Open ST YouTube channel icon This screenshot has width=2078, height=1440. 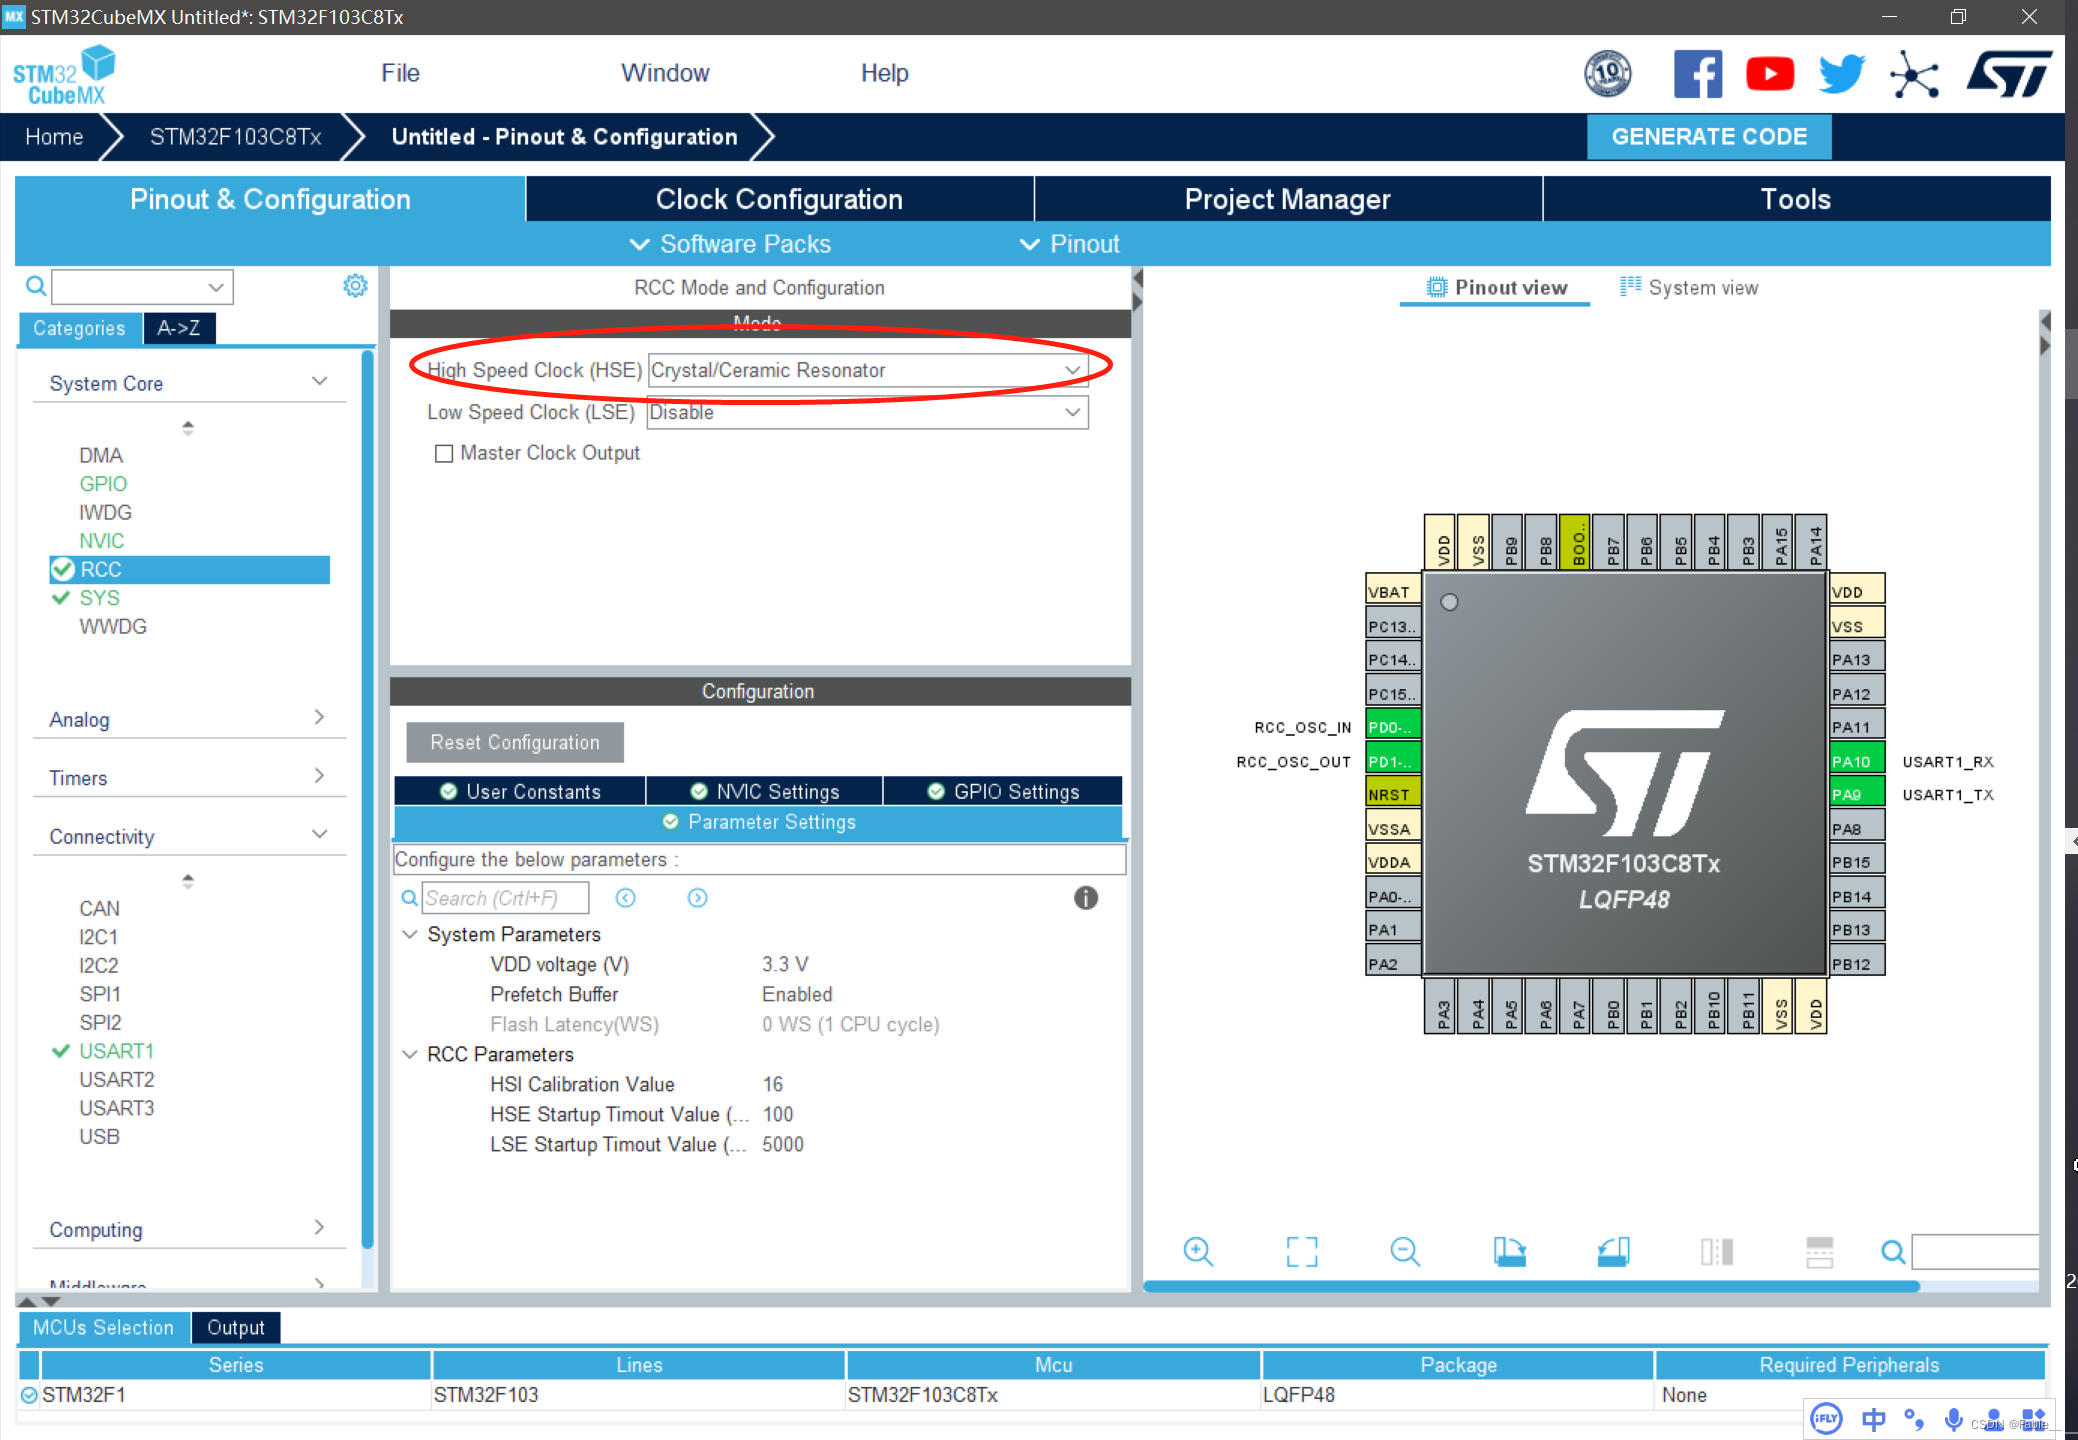coord(1769,74)
